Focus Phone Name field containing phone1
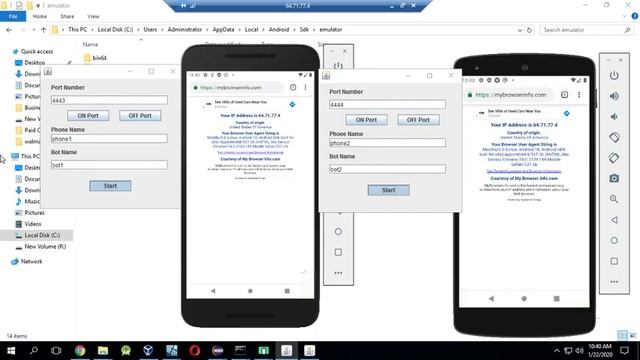 click(109, 139)
